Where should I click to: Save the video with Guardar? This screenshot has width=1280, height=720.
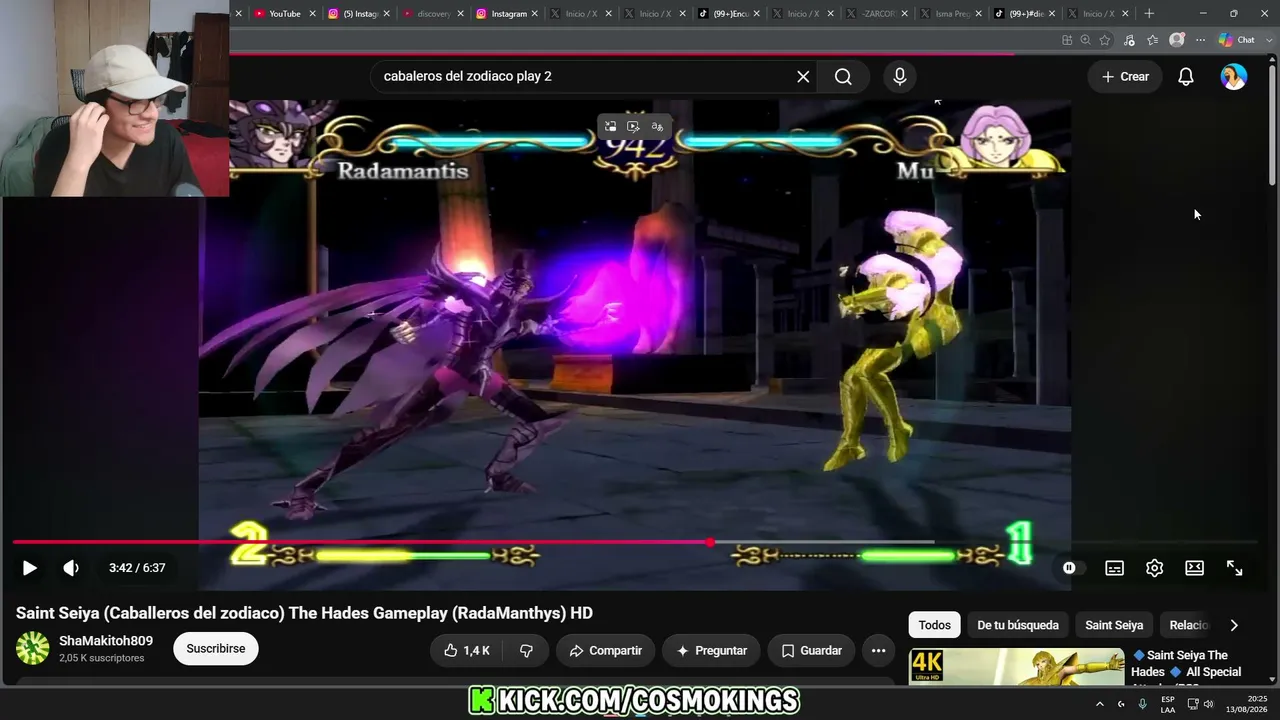[811, 650]
